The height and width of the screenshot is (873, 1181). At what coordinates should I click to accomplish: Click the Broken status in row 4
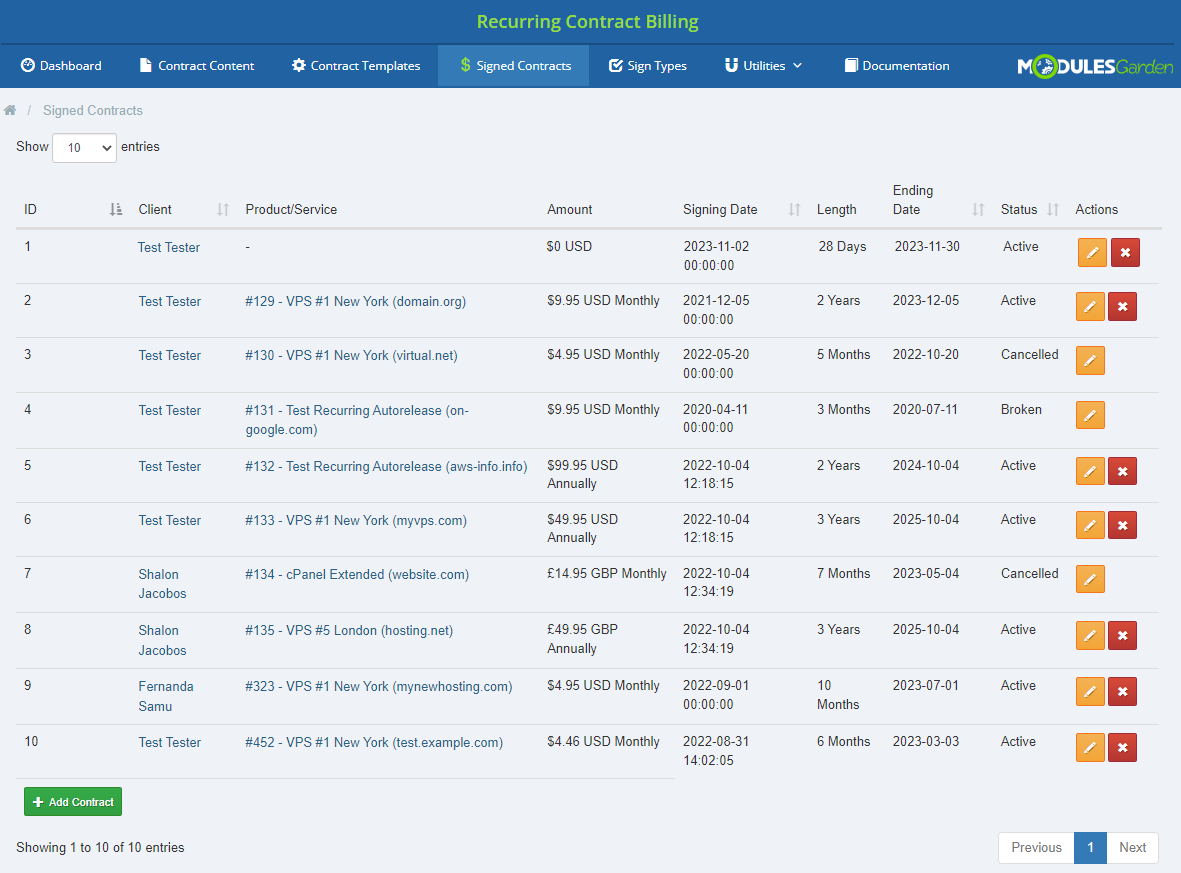tap(1021, 410)
